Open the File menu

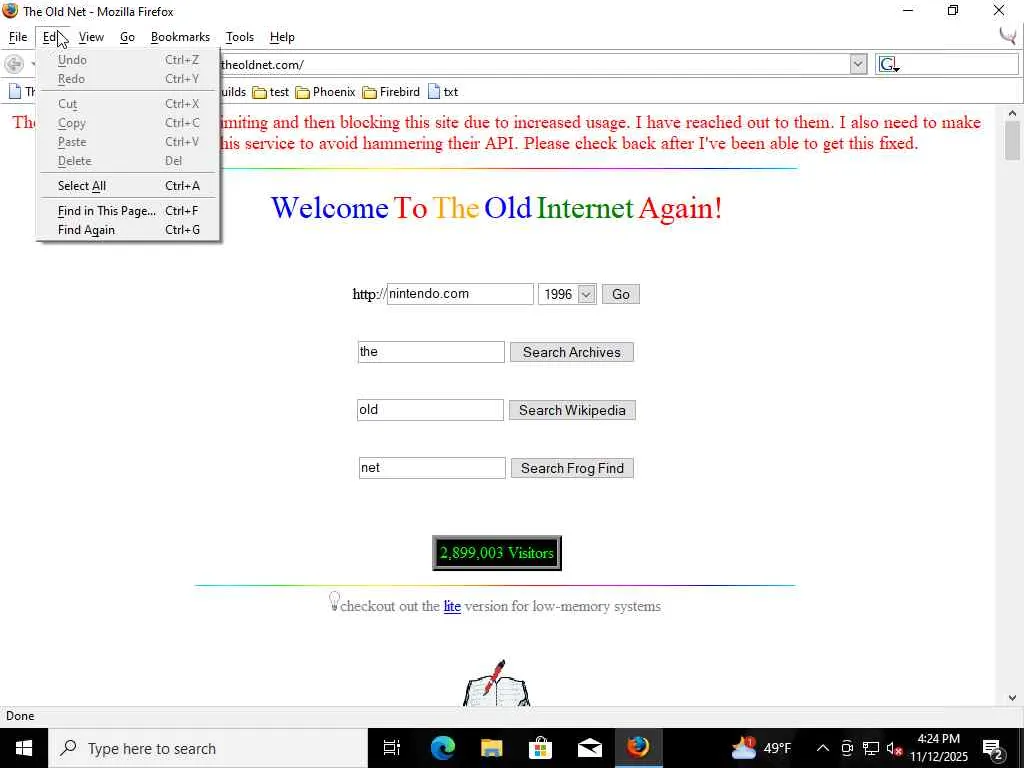[18, 37]
